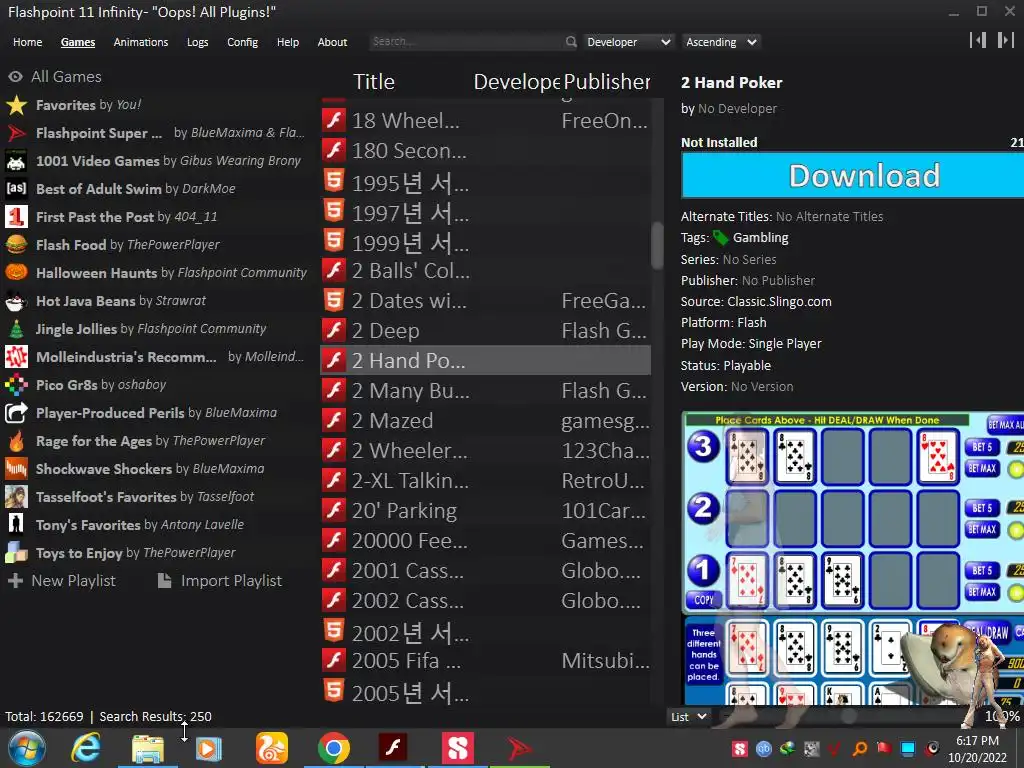Select the 2 Mazed game row
The height and width of the screenshot is (768, 1024).
485,421
